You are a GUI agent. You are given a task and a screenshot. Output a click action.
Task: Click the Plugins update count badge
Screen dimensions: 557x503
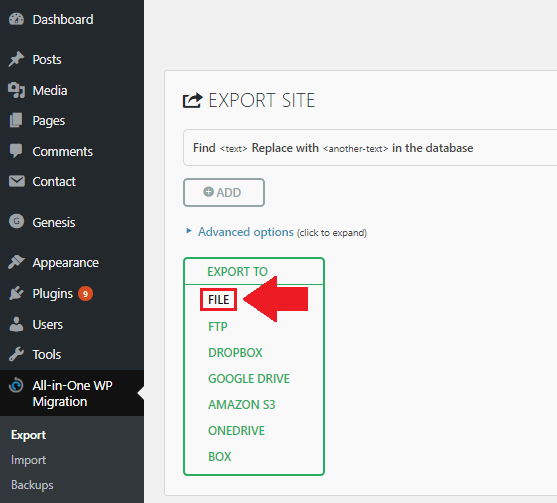click(85, 294)
